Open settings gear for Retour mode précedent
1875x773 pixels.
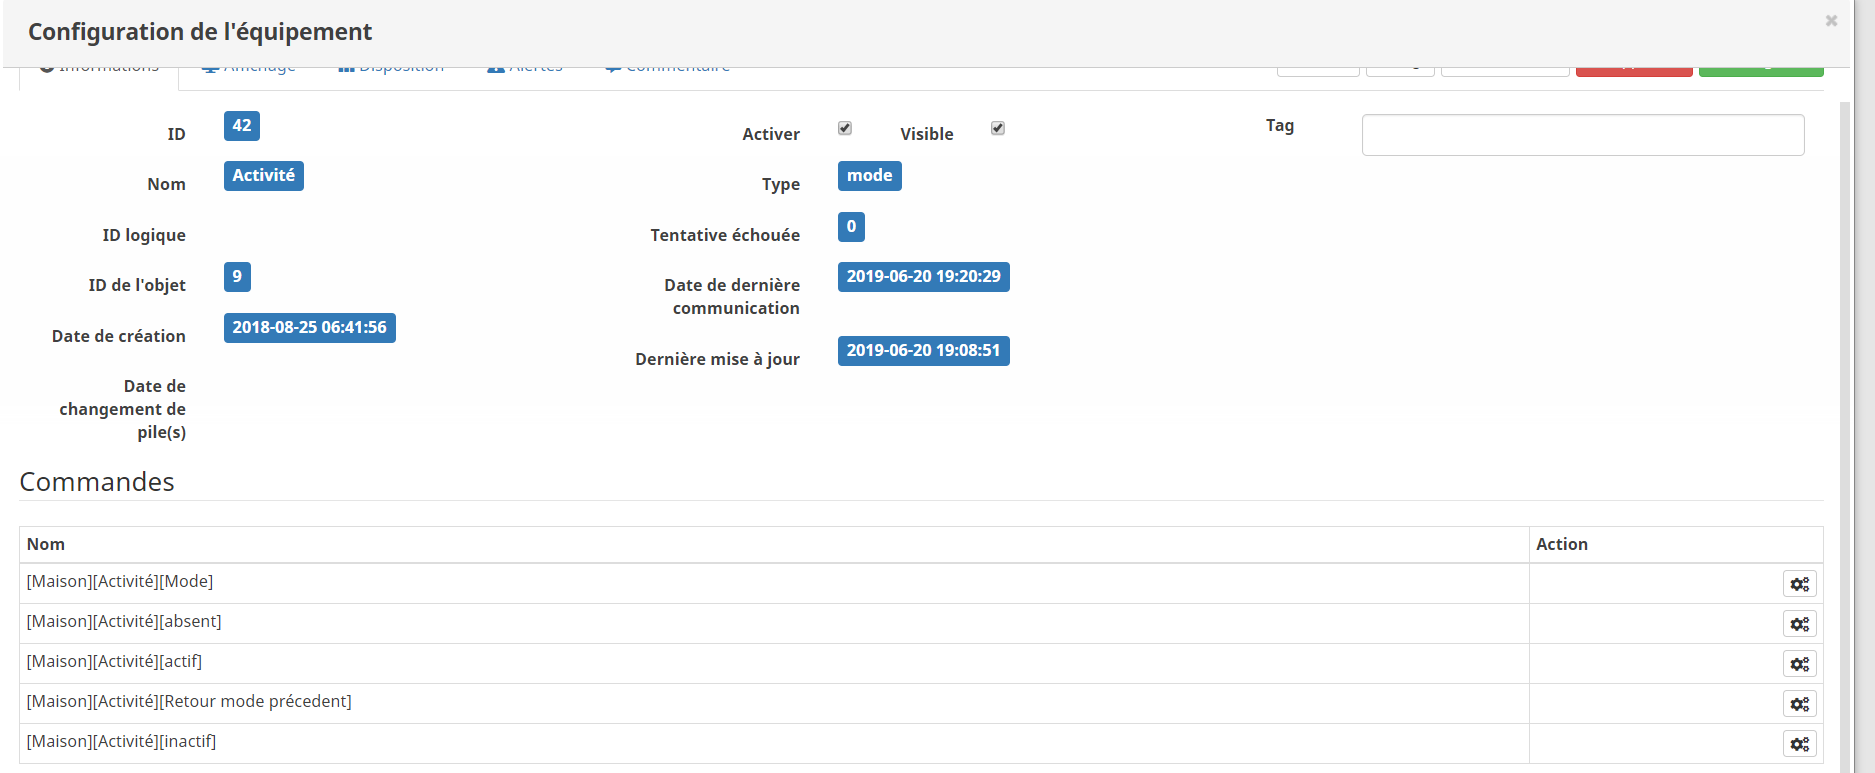click(x=1799, y=704)
